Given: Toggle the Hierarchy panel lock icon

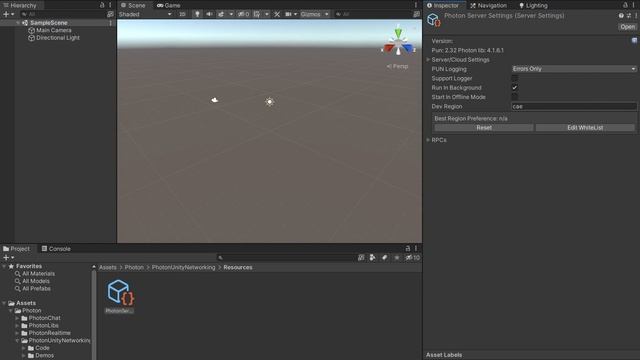Looking at the screenshot, I should 102,5.
